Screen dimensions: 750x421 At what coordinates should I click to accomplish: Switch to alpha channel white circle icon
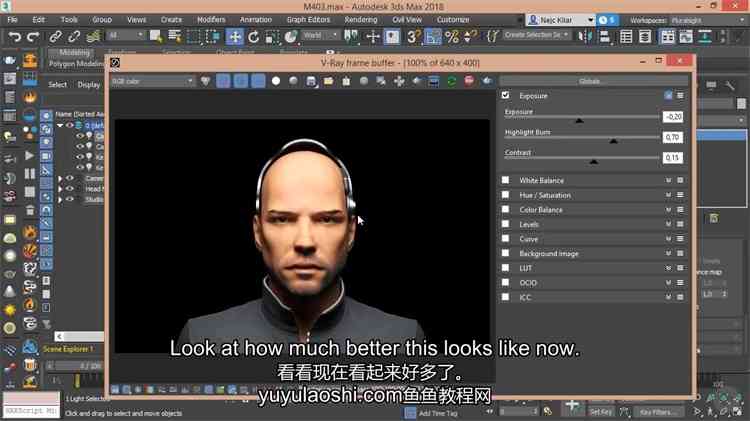click(276, 81)
